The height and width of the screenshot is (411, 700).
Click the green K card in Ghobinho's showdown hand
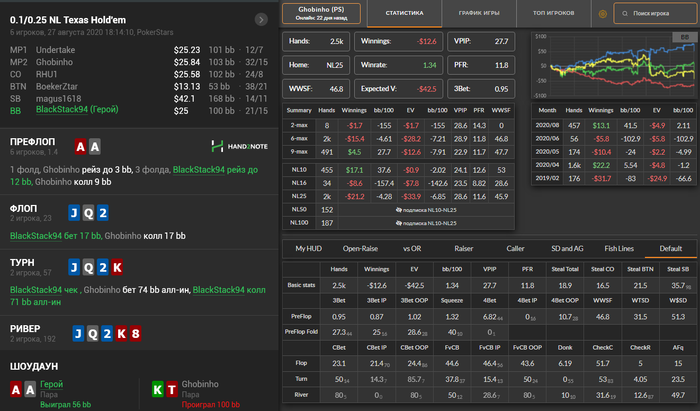click(x=159, y=388)
